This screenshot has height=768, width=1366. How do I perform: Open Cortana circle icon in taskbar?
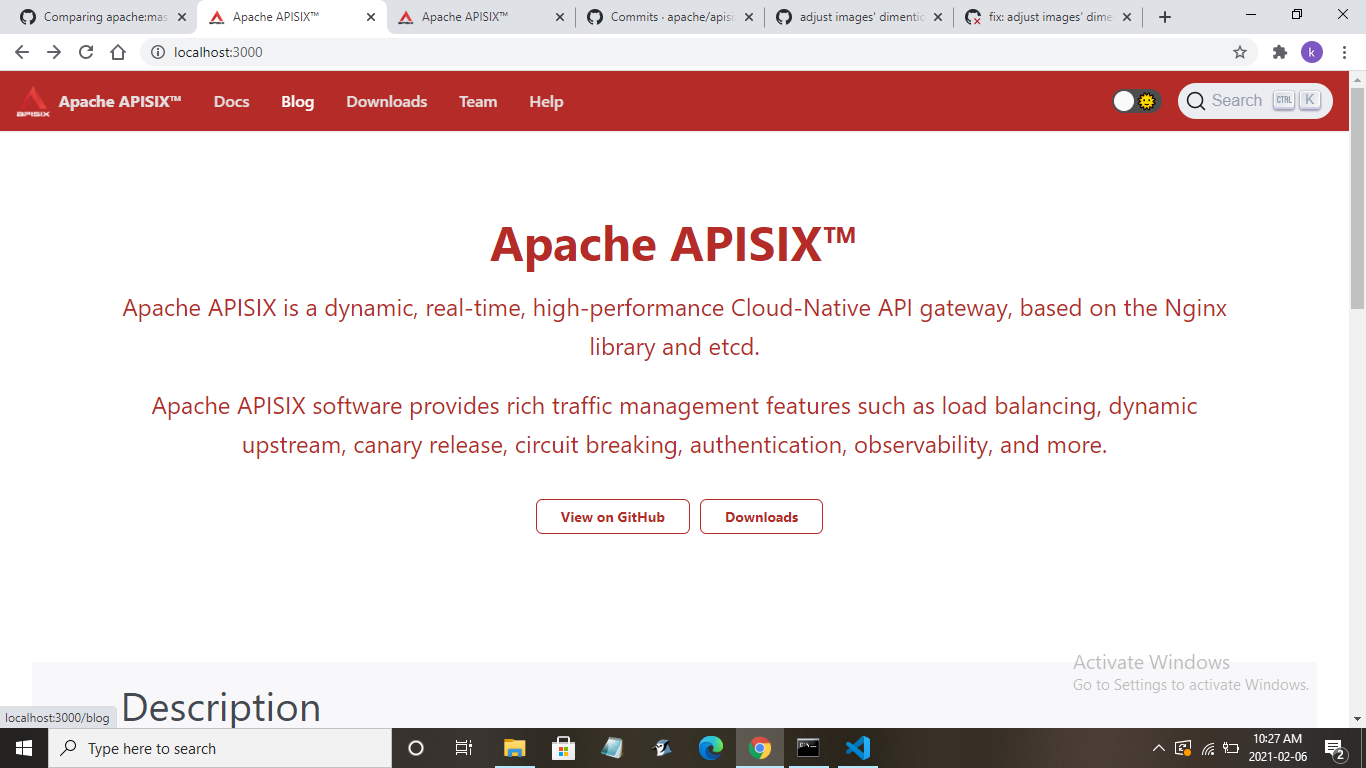click(x=416, y=748)
